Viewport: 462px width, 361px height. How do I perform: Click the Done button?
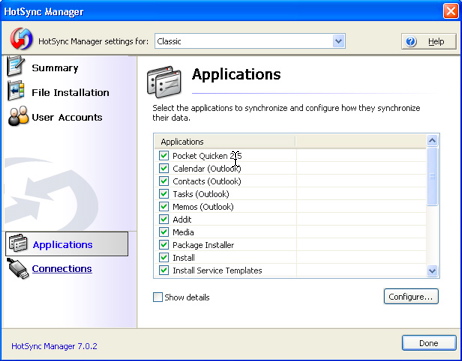coord(429,343)
